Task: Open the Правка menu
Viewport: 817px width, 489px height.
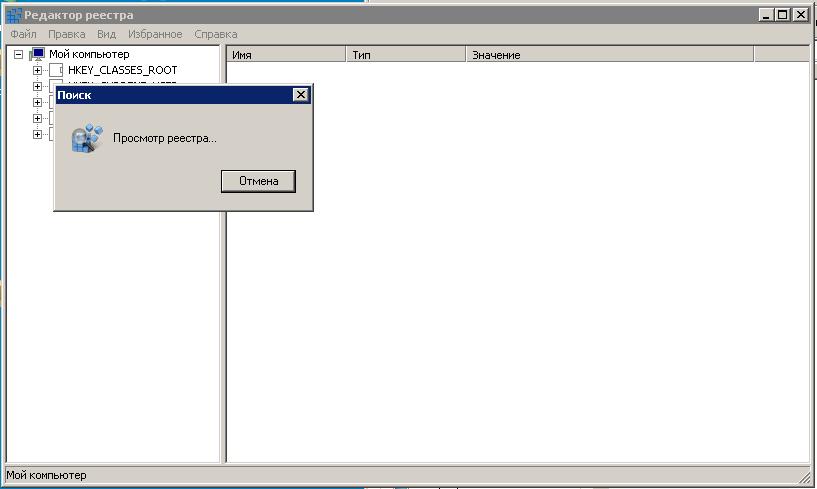Action: pyautogui.click(x=67, y=34)
